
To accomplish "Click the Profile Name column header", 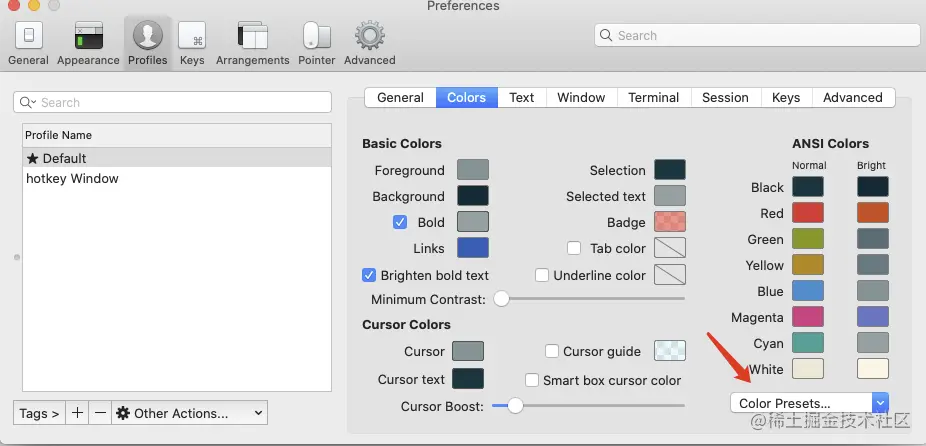I will coord(177,135).
